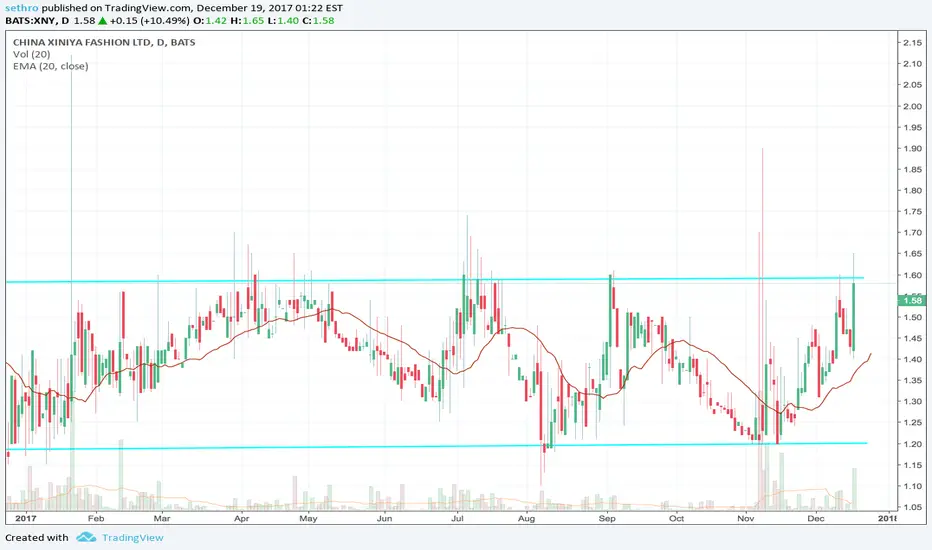Click the 2017 label on time axis
This screenshot has width=932, height=550.
pyautogui.click(x=26, y=518)
